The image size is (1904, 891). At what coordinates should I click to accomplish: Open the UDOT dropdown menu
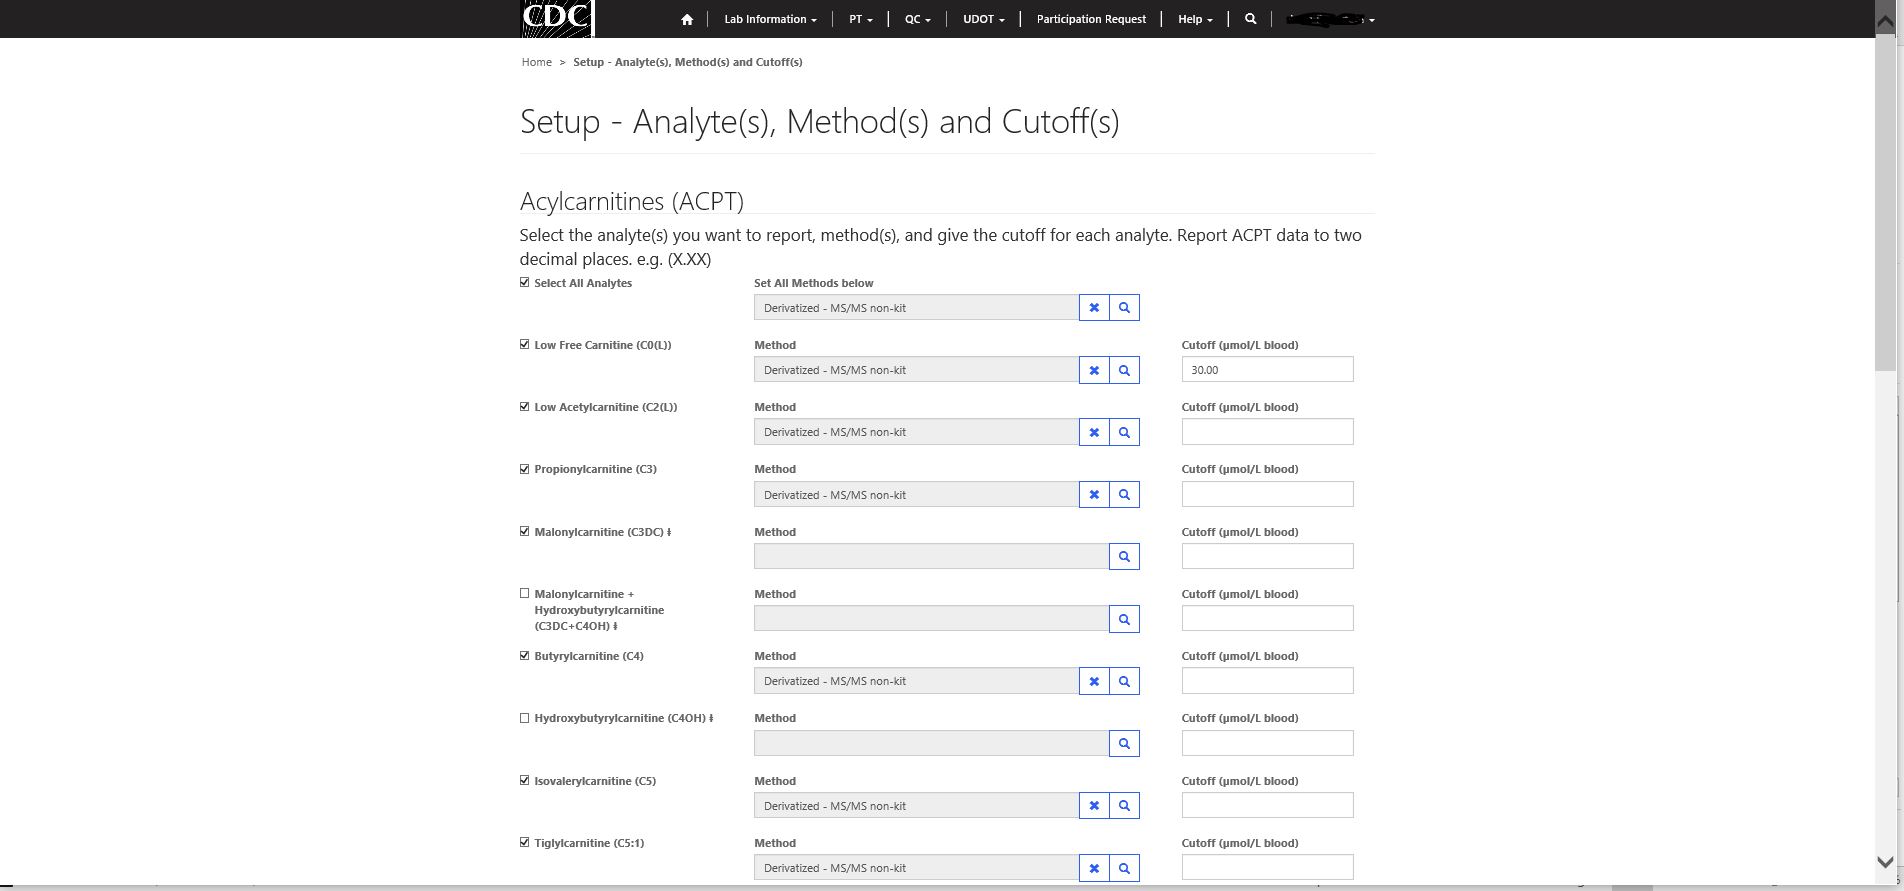(x=983, y=19)
